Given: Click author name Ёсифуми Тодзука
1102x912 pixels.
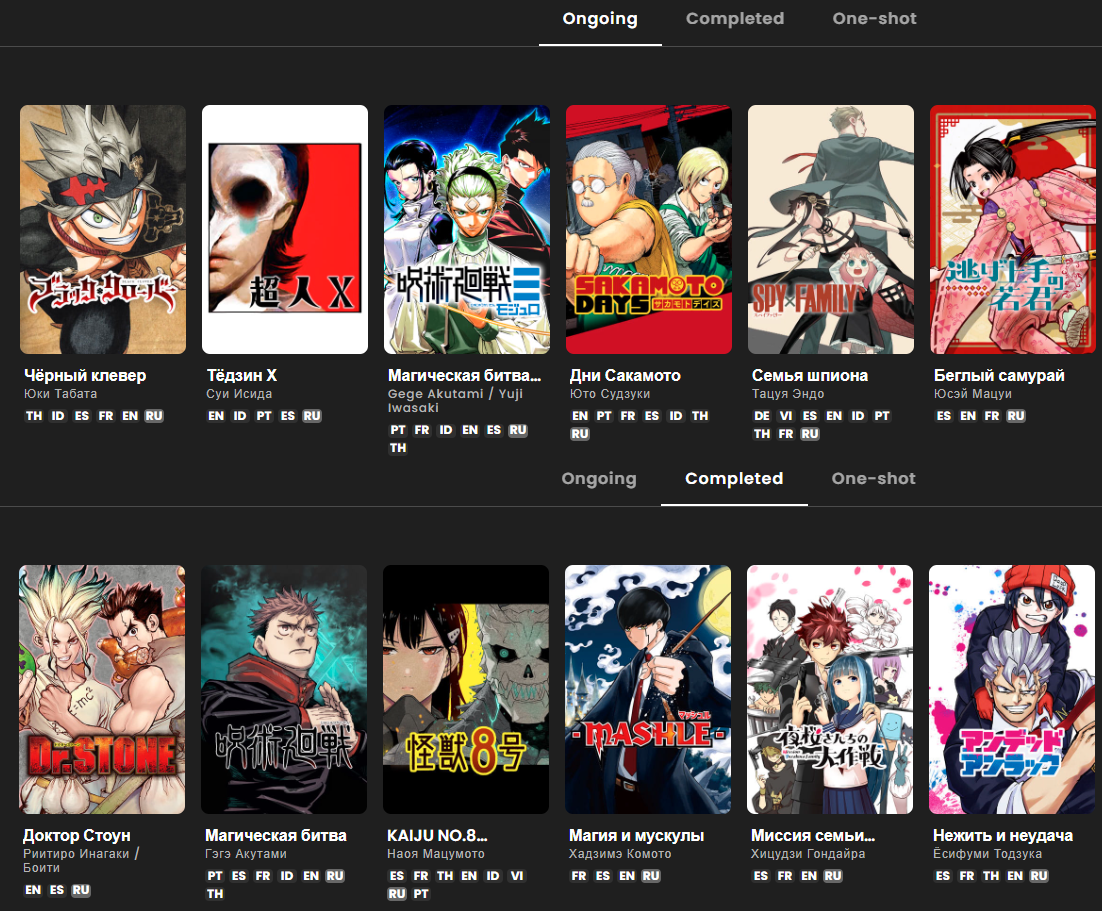Looking at the screenshot, I should [987, 854].
